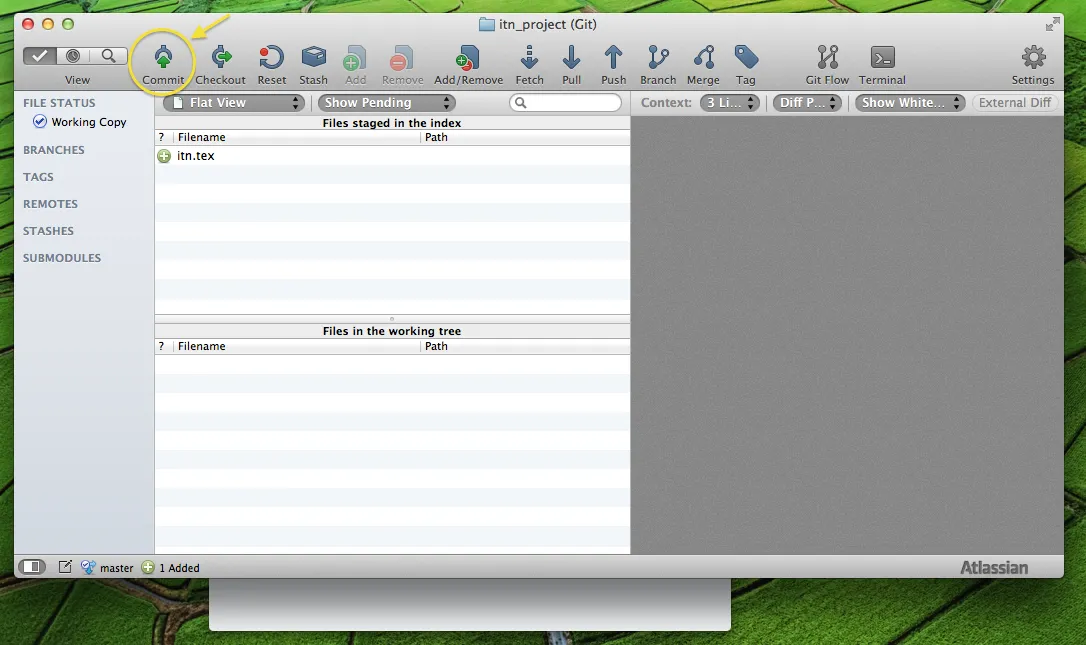This screenshot has width=1086, height=645.
Task: Switch to the Log clock view
Action: 74,56
